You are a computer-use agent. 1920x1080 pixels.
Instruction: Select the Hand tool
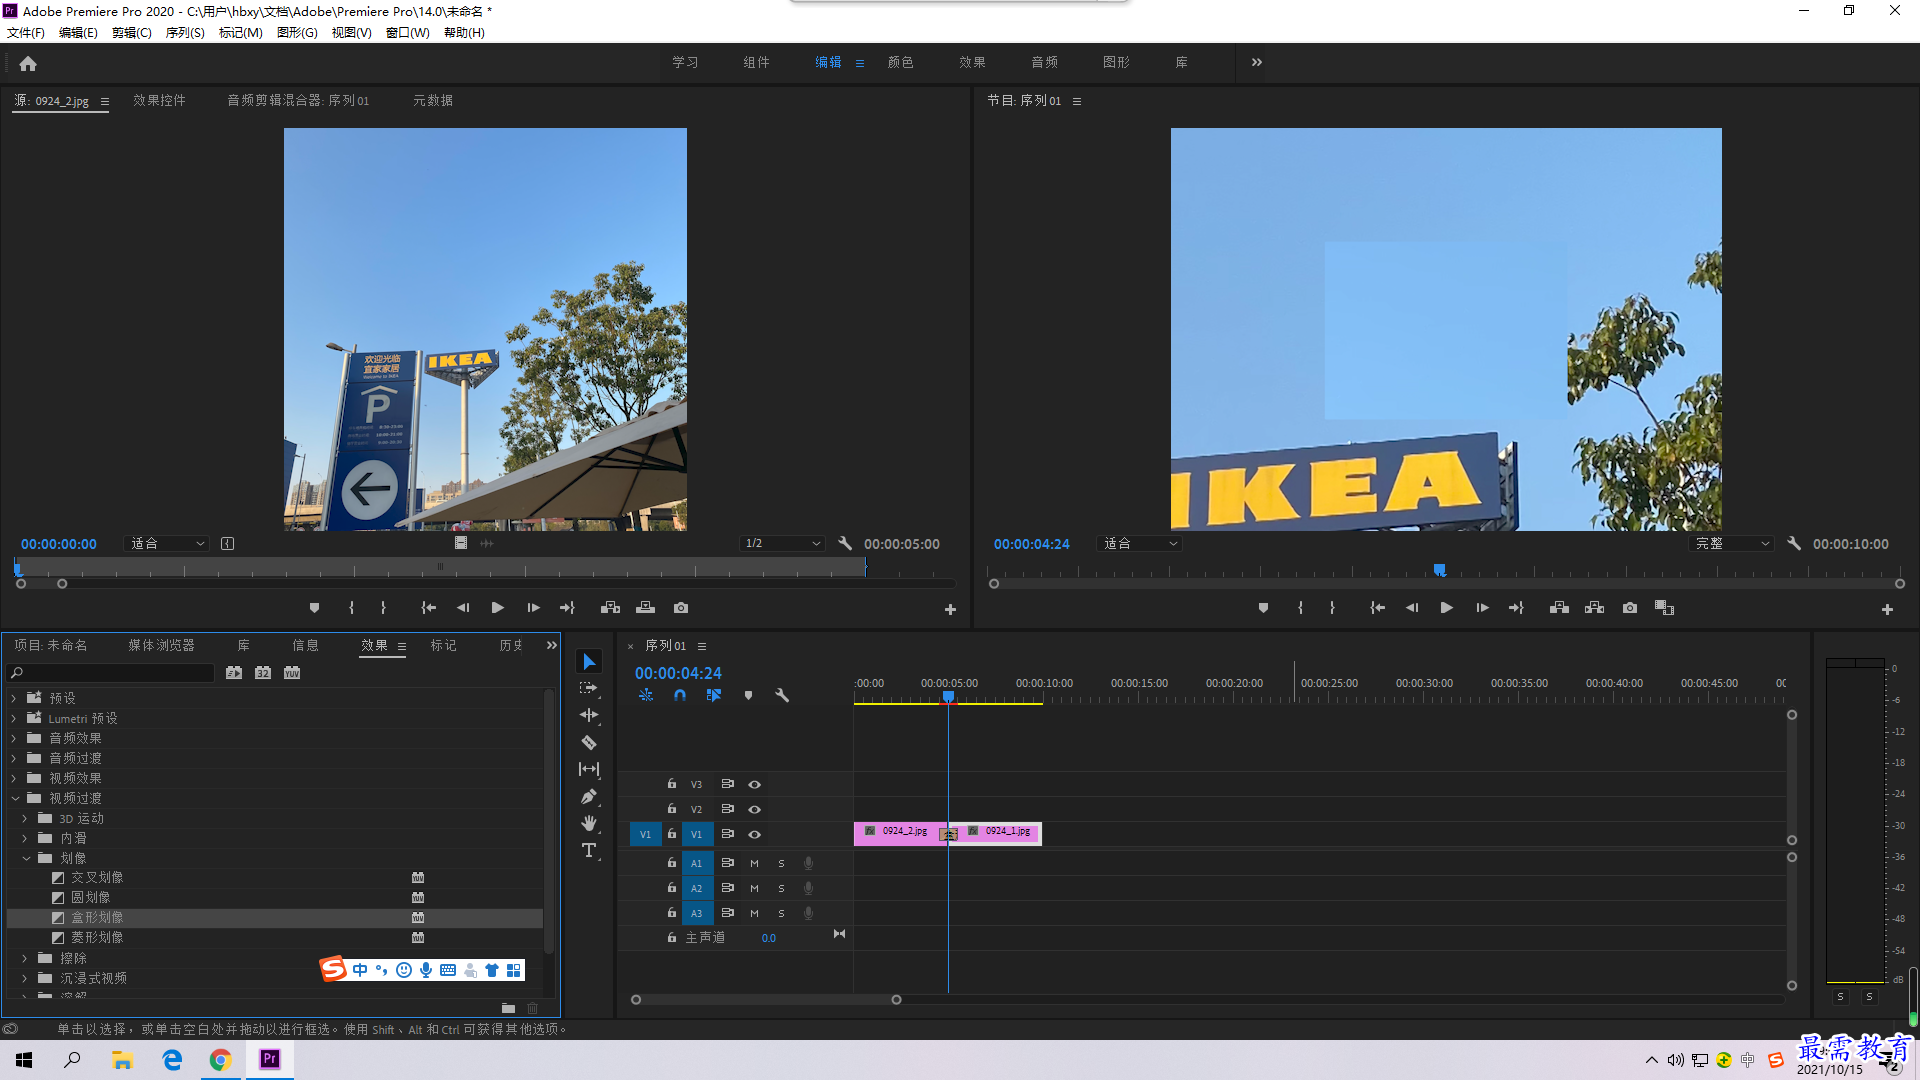tap(589, 823)
